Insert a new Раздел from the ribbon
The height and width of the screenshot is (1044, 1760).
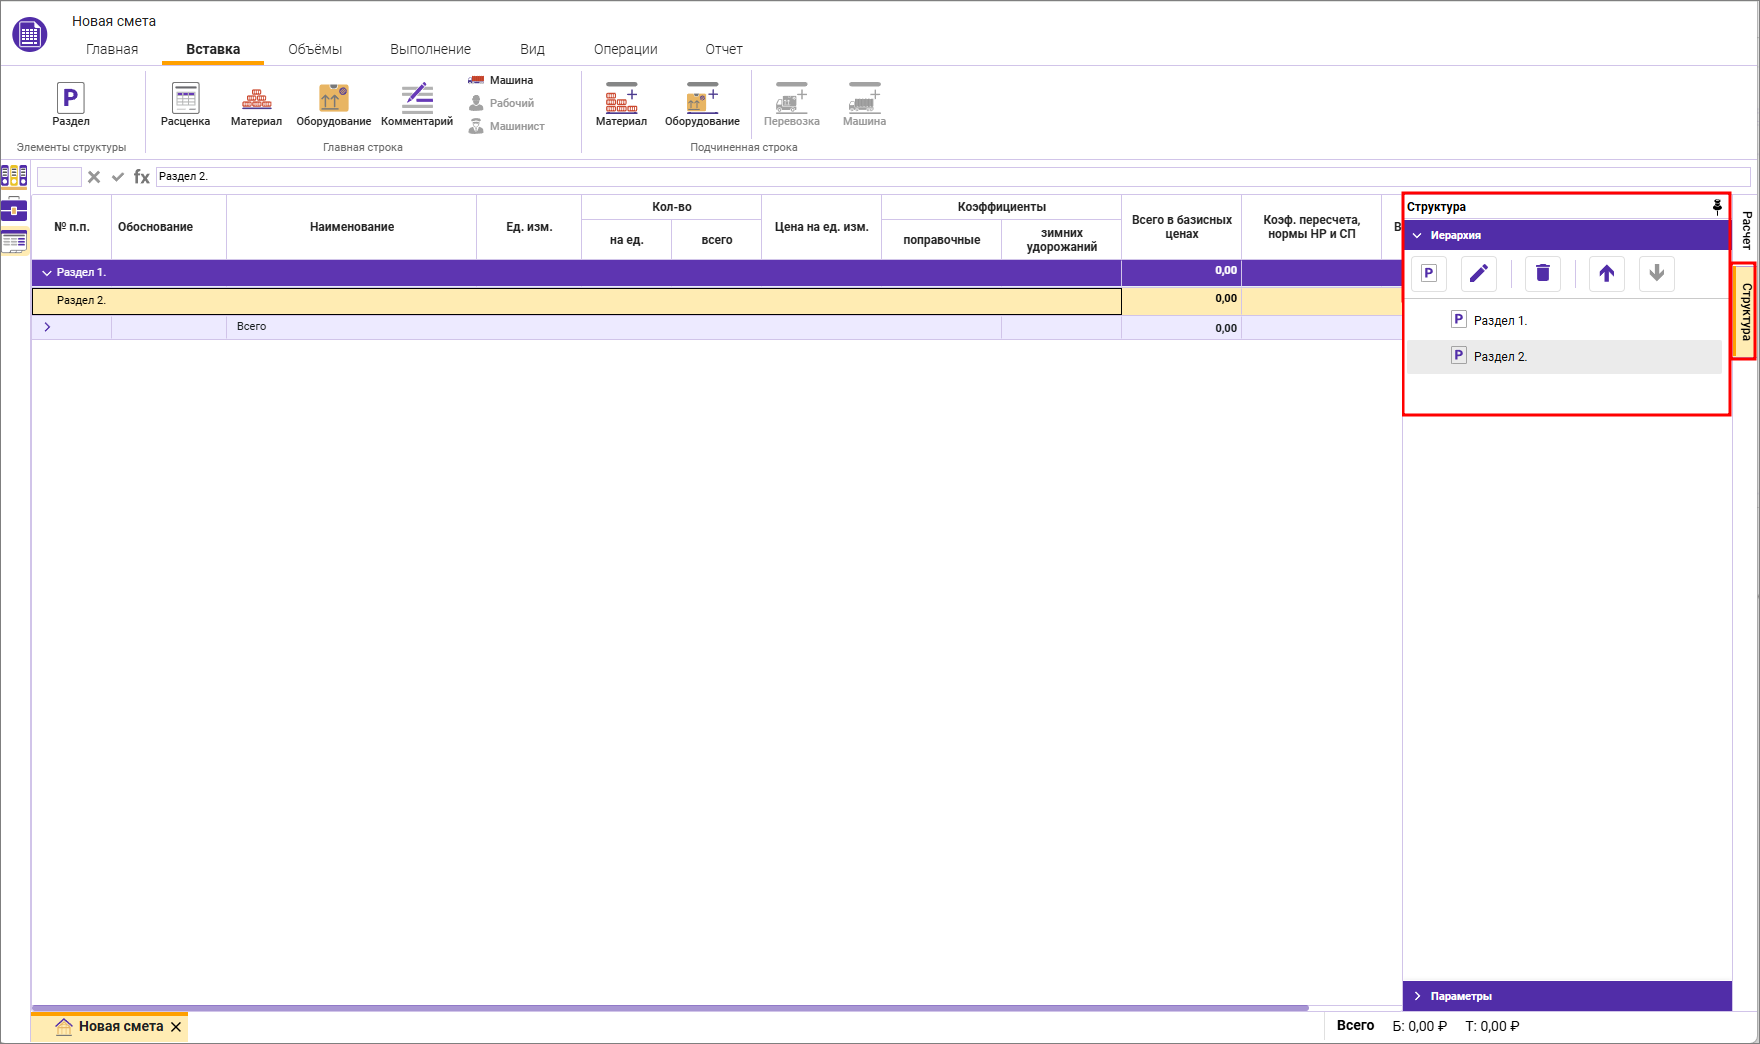[70, 103]
